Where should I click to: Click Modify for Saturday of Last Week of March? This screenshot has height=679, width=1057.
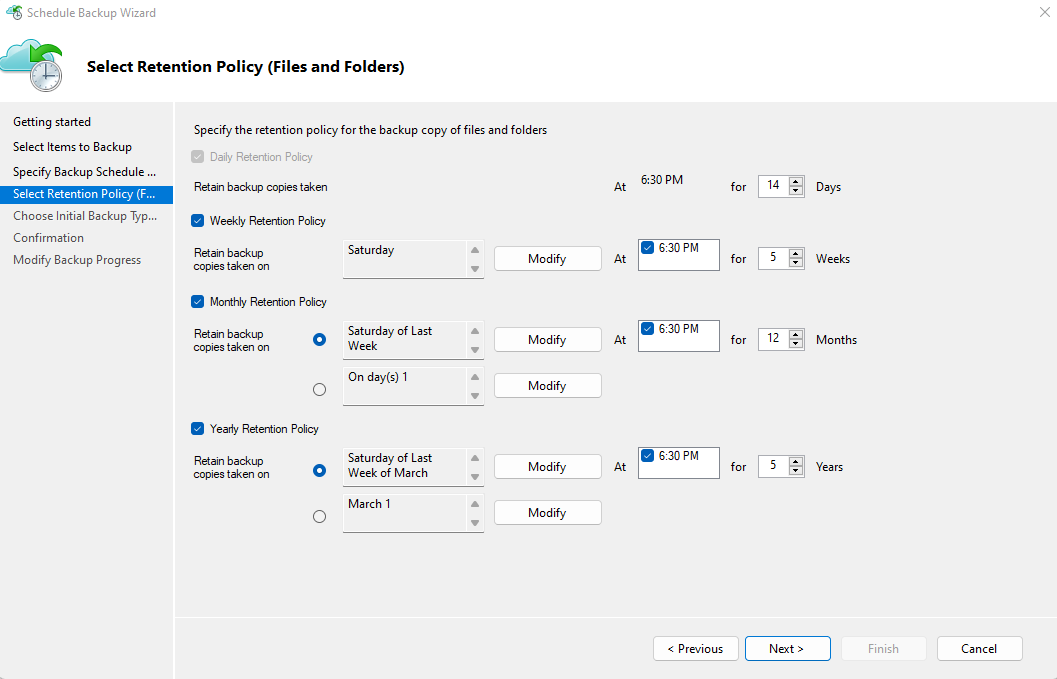pos(547,466)
